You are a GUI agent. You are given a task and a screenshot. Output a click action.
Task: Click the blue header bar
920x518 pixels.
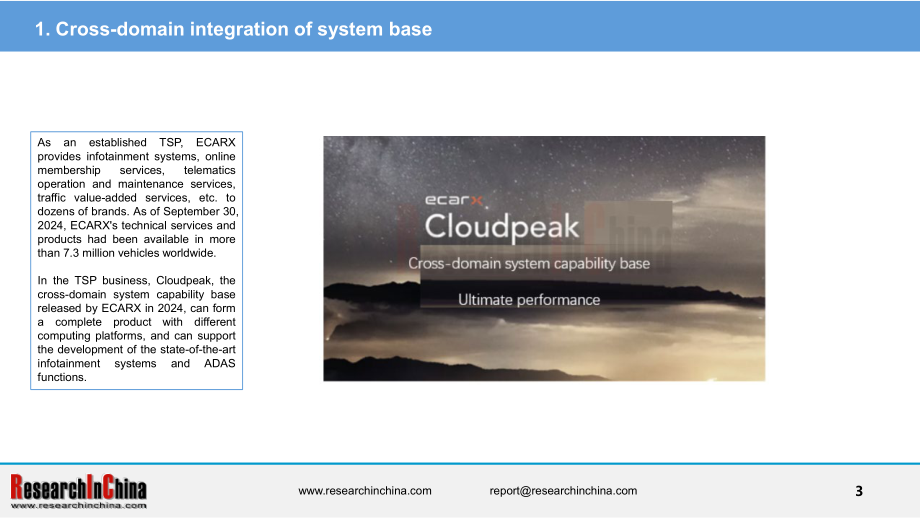pyautogui.click(x=460, y=26)
